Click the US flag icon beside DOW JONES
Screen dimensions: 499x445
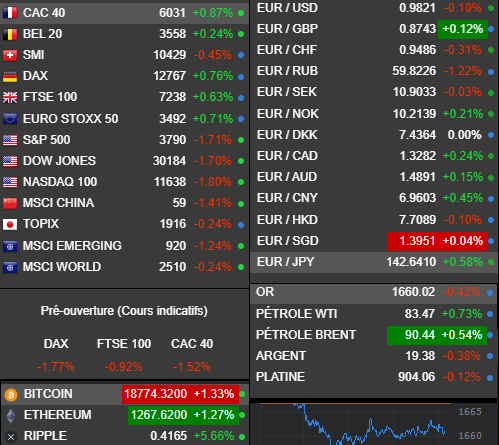[10, 161]
